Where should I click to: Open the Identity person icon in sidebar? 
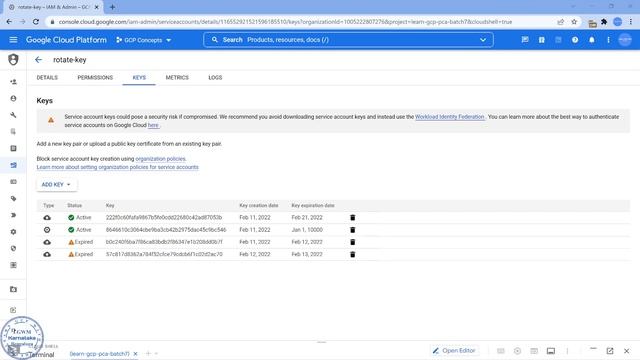click(13, 98)
